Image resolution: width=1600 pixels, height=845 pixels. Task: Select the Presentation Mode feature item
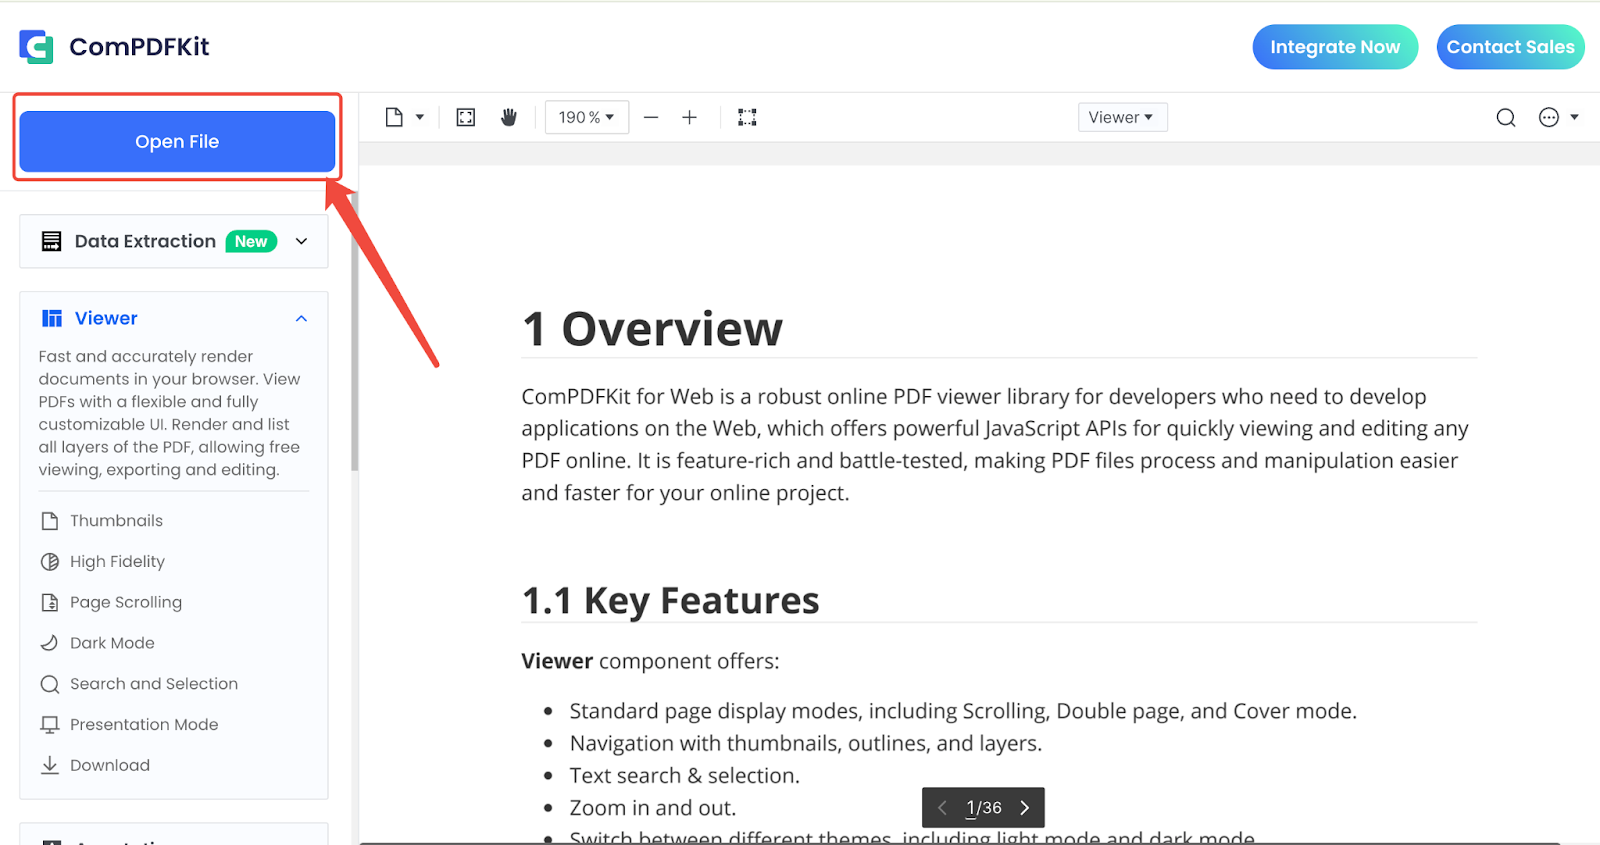(128, 724)
